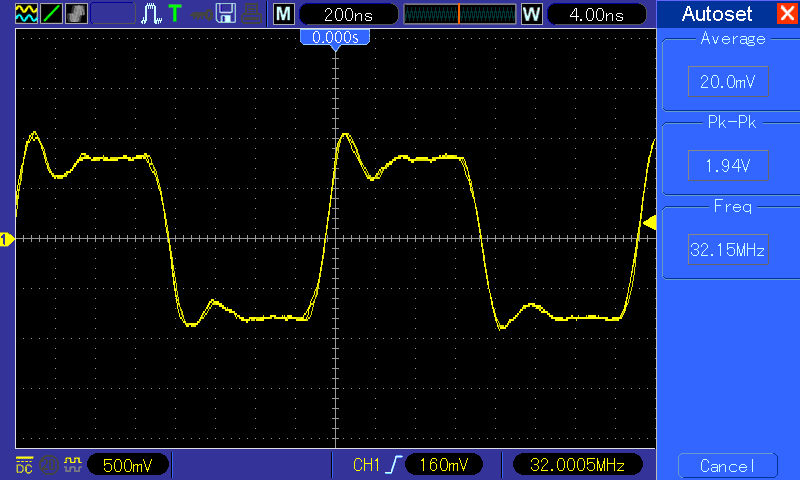Screen dimensions: 800x480
Task: Click the Average measurement label
Action: [733, 39]
